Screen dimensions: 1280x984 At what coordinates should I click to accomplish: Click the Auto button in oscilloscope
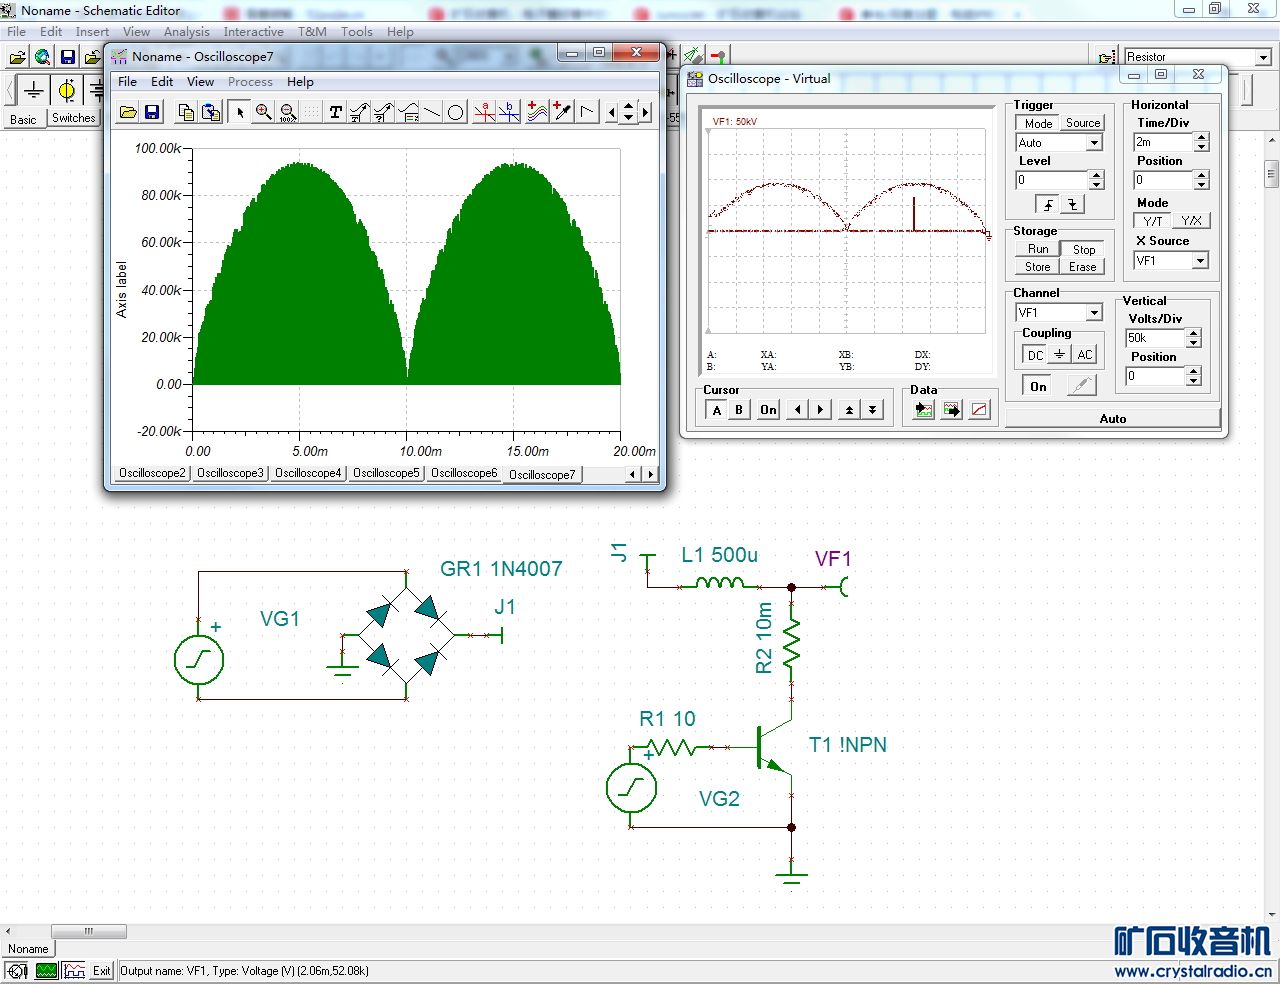pos(1112,419)
